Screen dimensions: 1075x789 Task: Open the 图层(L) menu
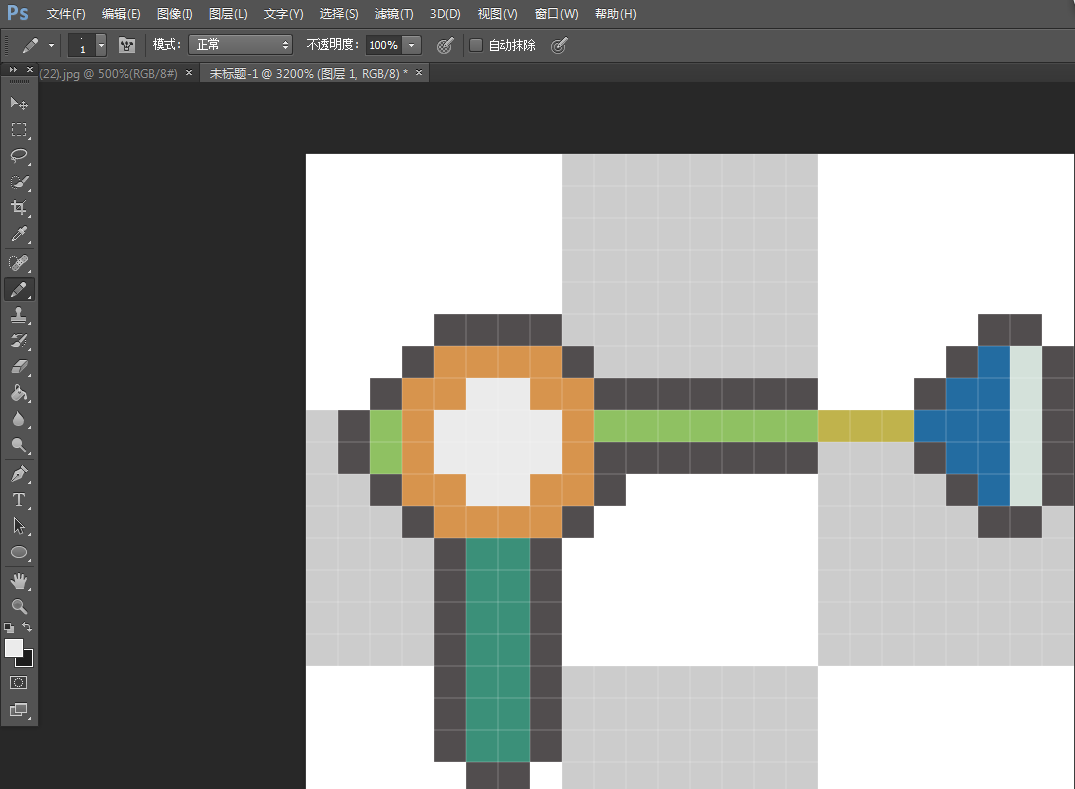[x=228, y=14]
